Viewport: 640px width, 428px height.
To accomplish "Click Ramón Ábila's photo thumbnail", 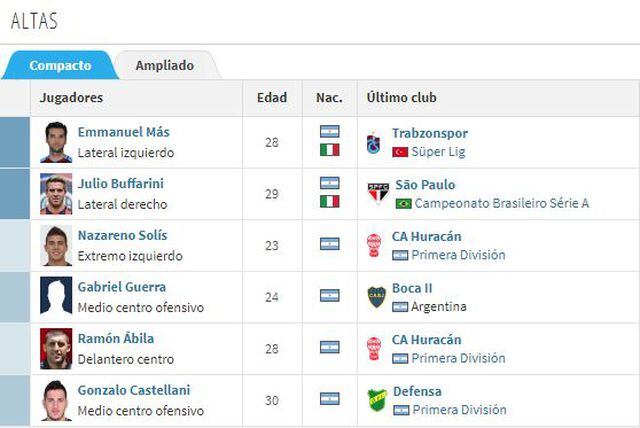I will click(x=56, y=348).
